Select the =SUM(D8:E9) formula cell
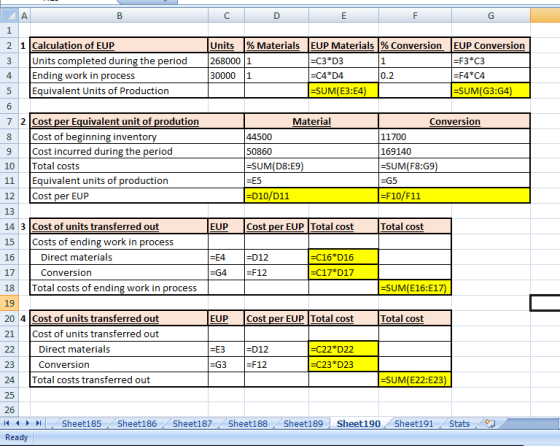Screen dimensions: 560x446 coord(311,166)
